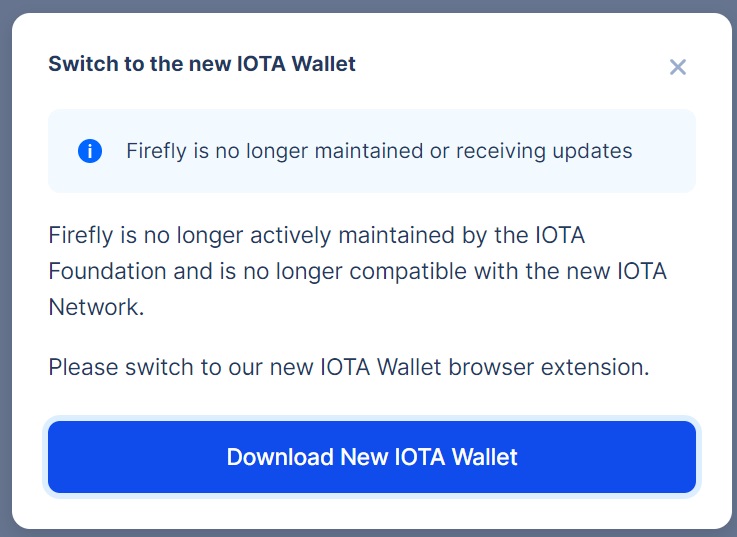Click the words browser extension in last sentence
Screen dimensions: 737x537
(x=549, y=367)
